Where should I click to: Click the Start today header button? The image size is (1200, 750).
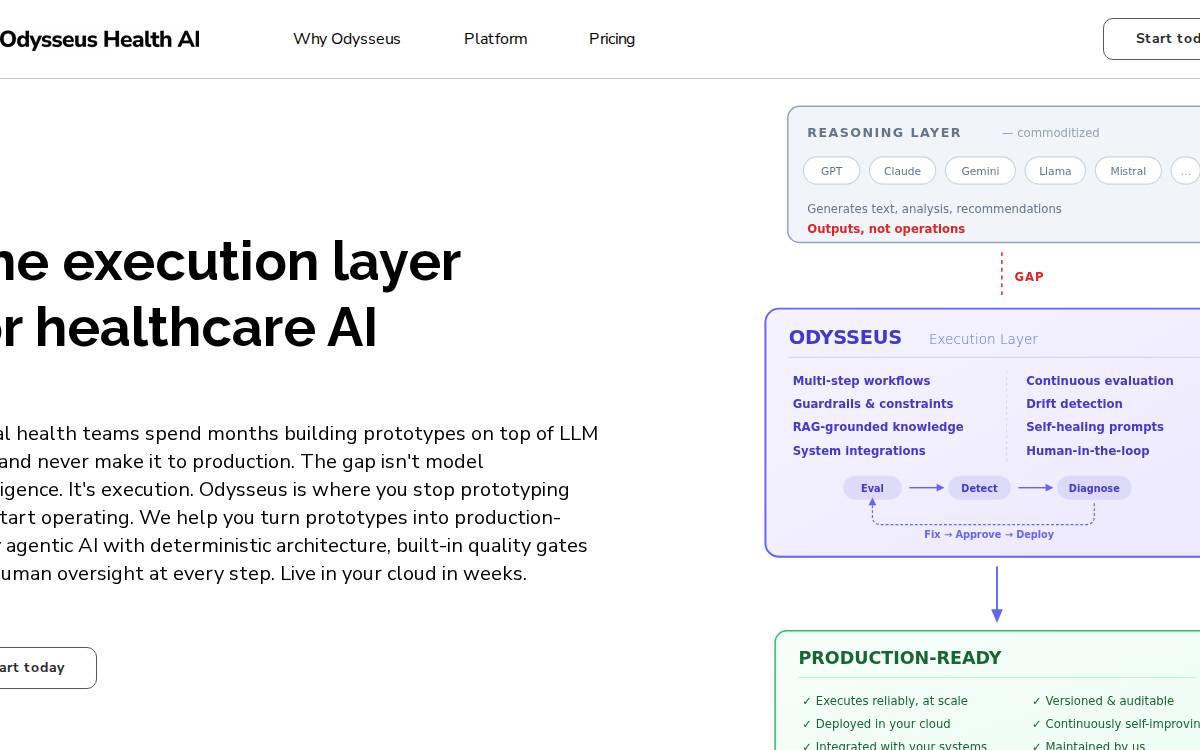[1152, 39]
